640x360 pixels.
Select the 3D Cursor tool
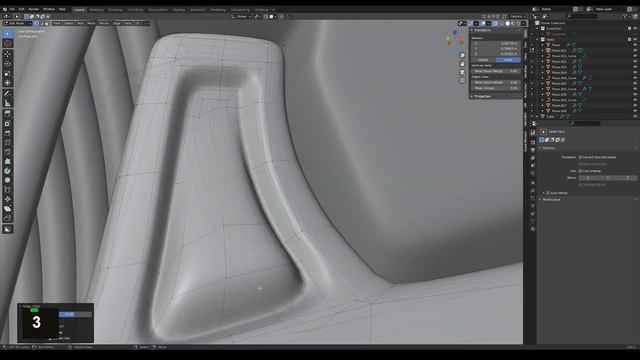[x=7, y=43]
